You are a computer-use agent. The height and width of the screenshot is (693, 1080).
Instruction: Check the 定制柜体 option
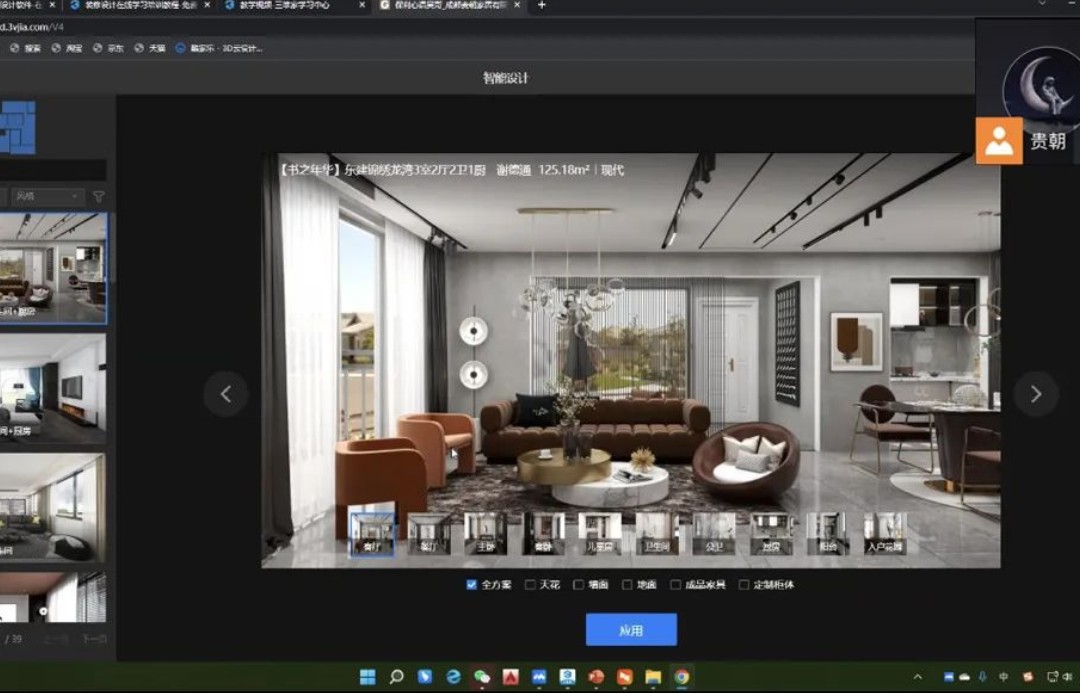tap(743, 585)
